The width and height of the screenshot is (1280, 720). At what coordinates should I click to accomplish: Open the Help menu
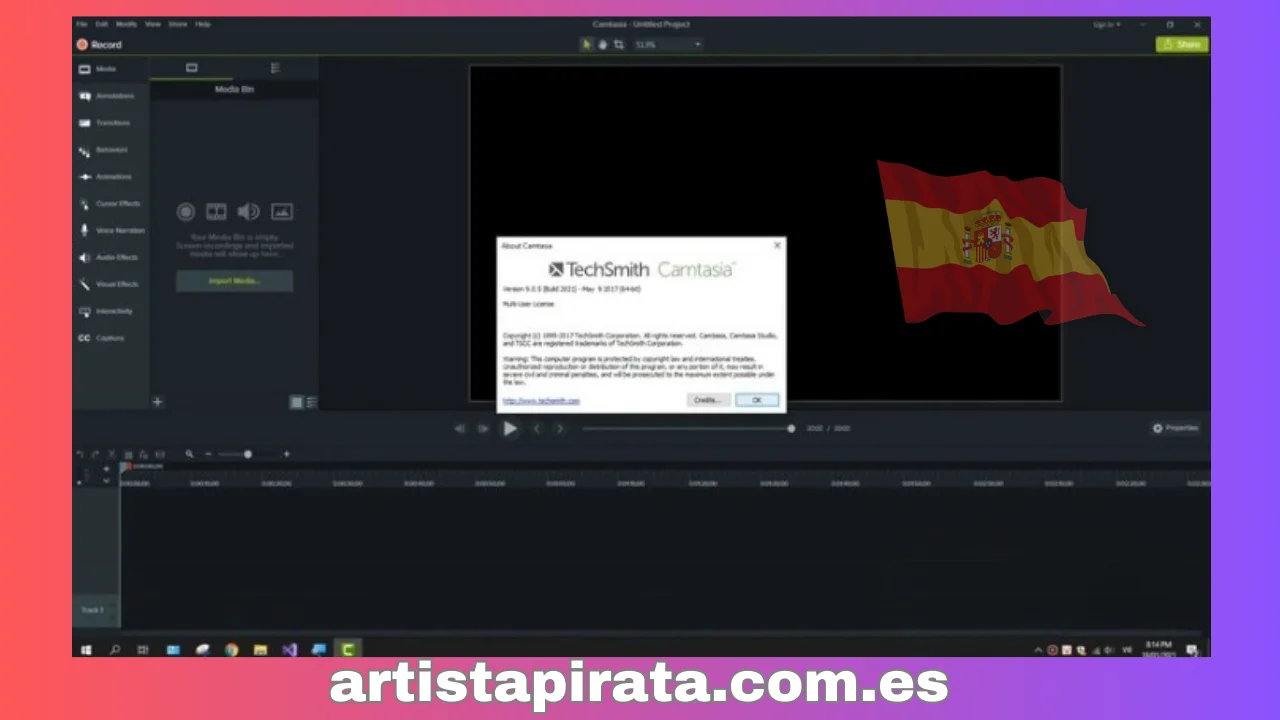point(203,24)
